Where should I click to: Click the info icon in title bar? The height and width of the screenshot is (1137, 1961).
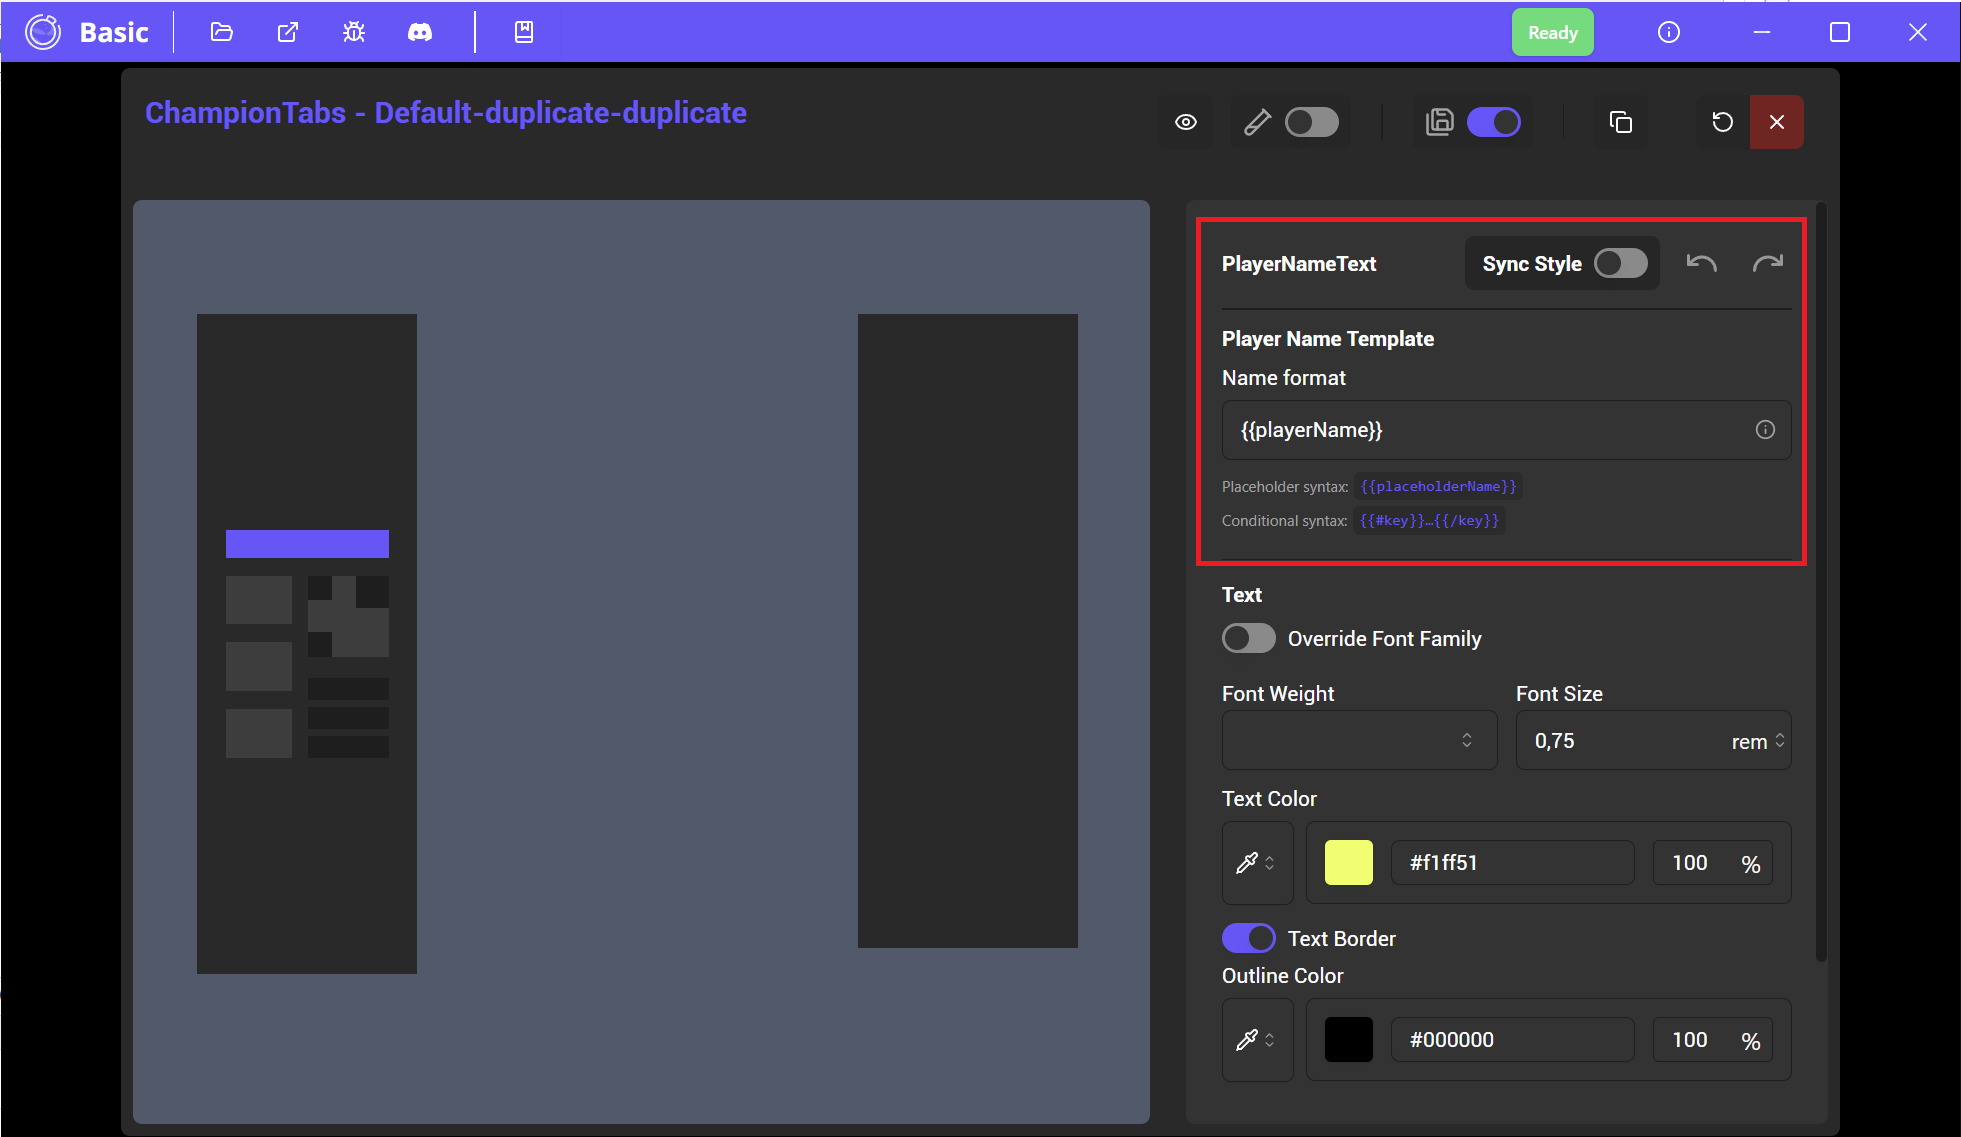(1668, 32)
